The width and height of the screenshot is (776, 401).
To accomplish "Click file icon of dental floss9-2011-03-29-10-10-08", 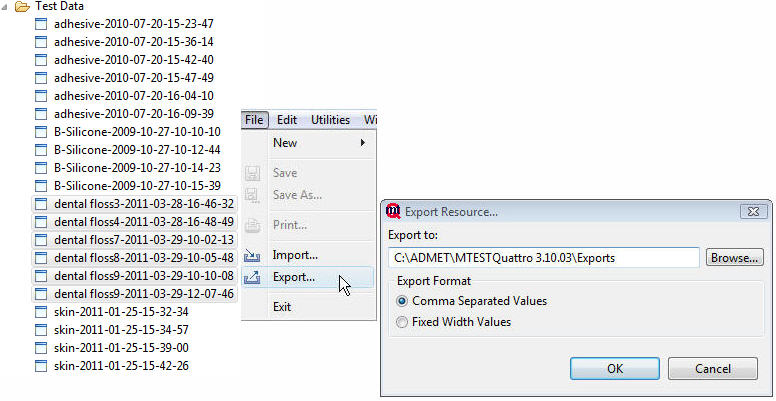I will [x=41, y=276].
